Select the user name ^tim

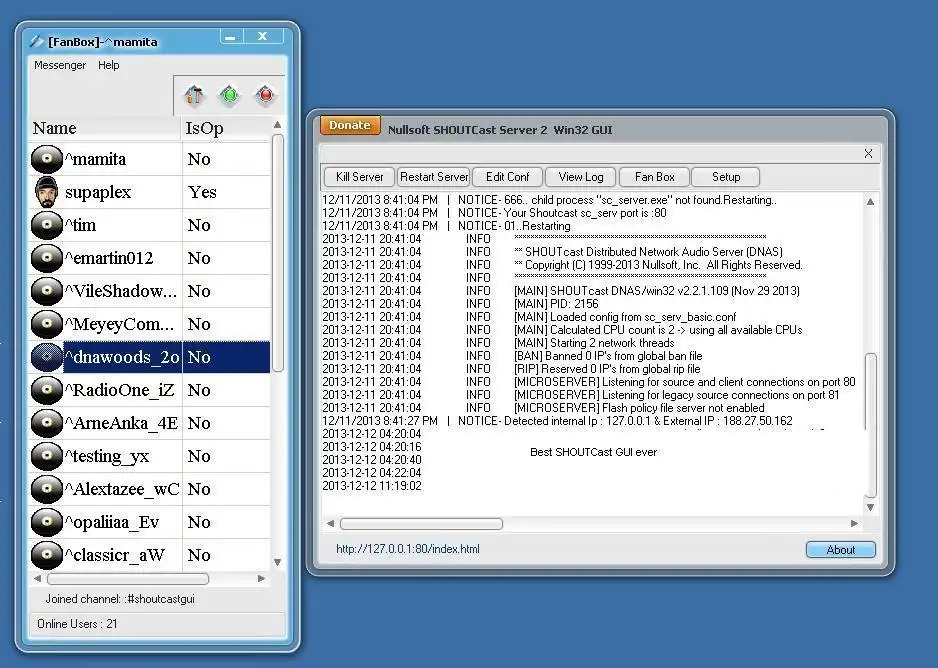(x=80, y=225)
